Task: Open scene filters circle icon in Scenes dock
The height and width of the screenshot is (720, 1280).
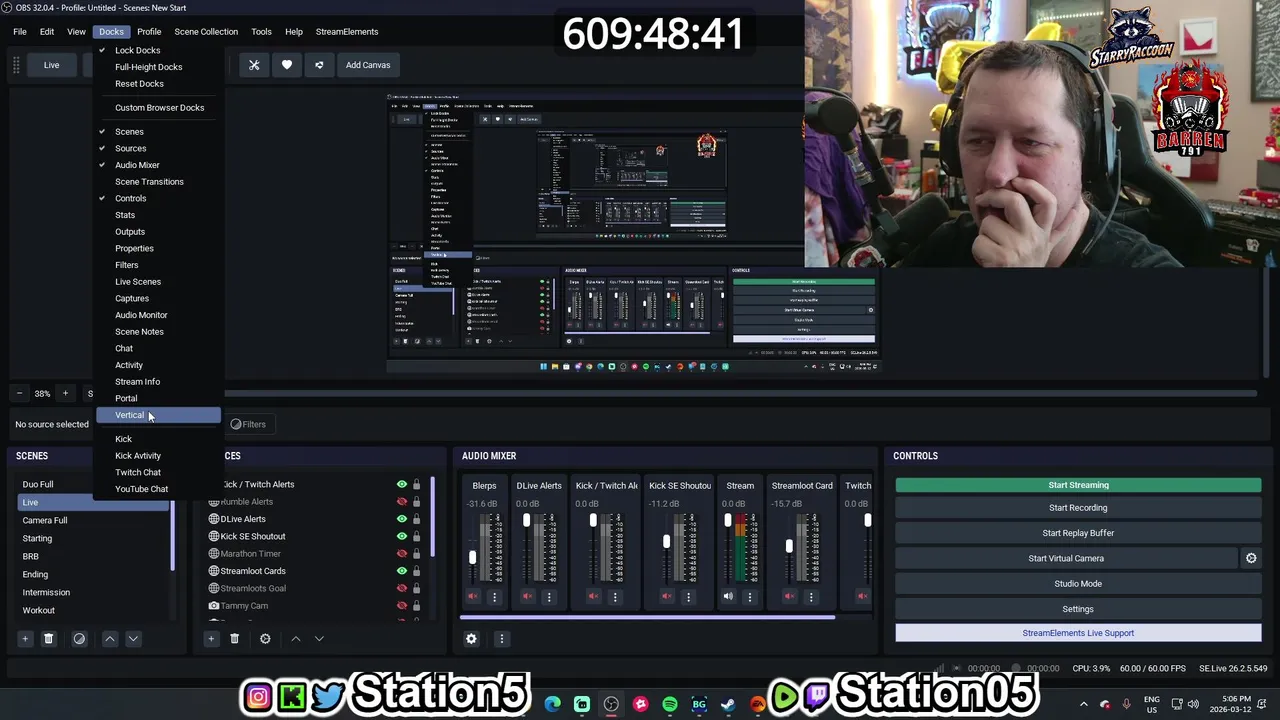Action: tap(79, 639)
